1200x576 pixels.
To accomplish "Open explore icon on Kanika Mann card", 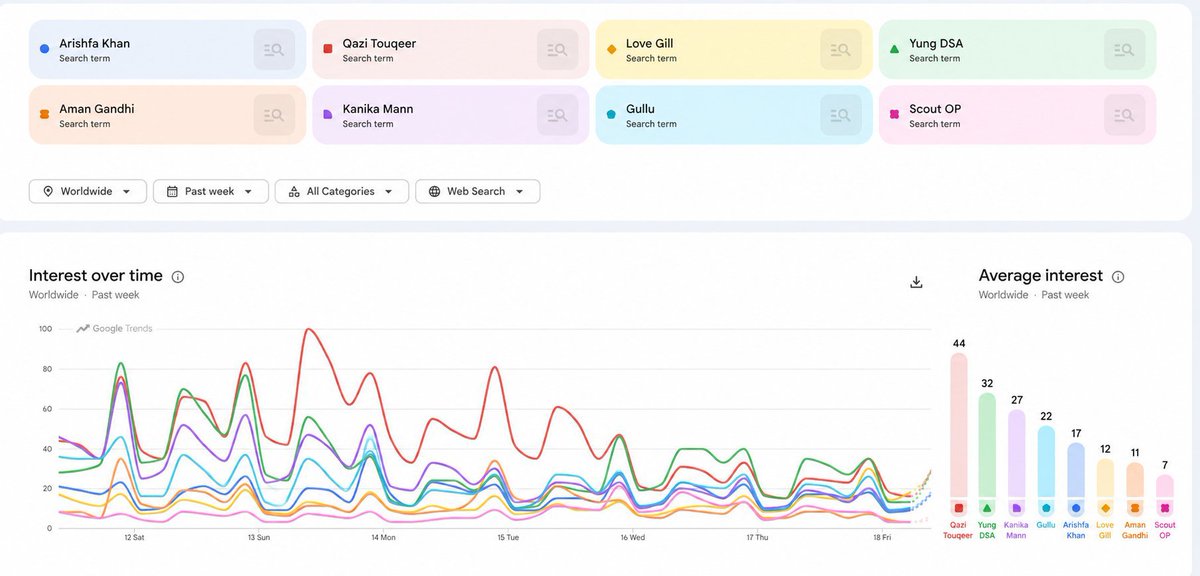I will pyautogui.click(x=558, y=115).
